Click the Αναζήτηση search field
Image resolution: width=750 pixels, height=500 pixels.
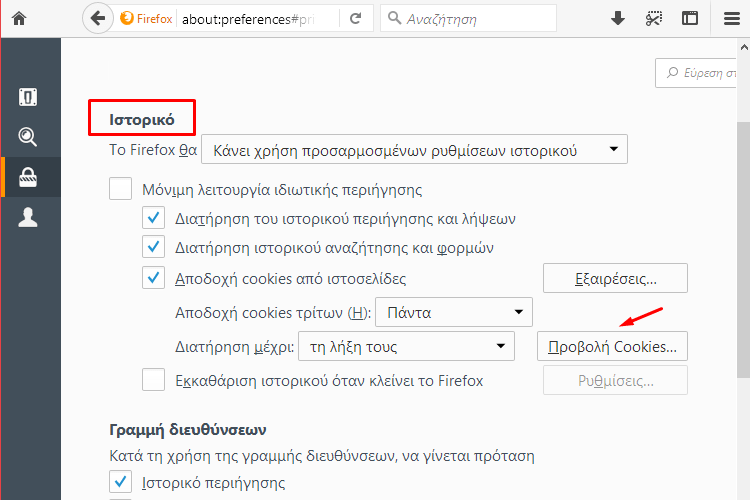(x=468, y=19)
